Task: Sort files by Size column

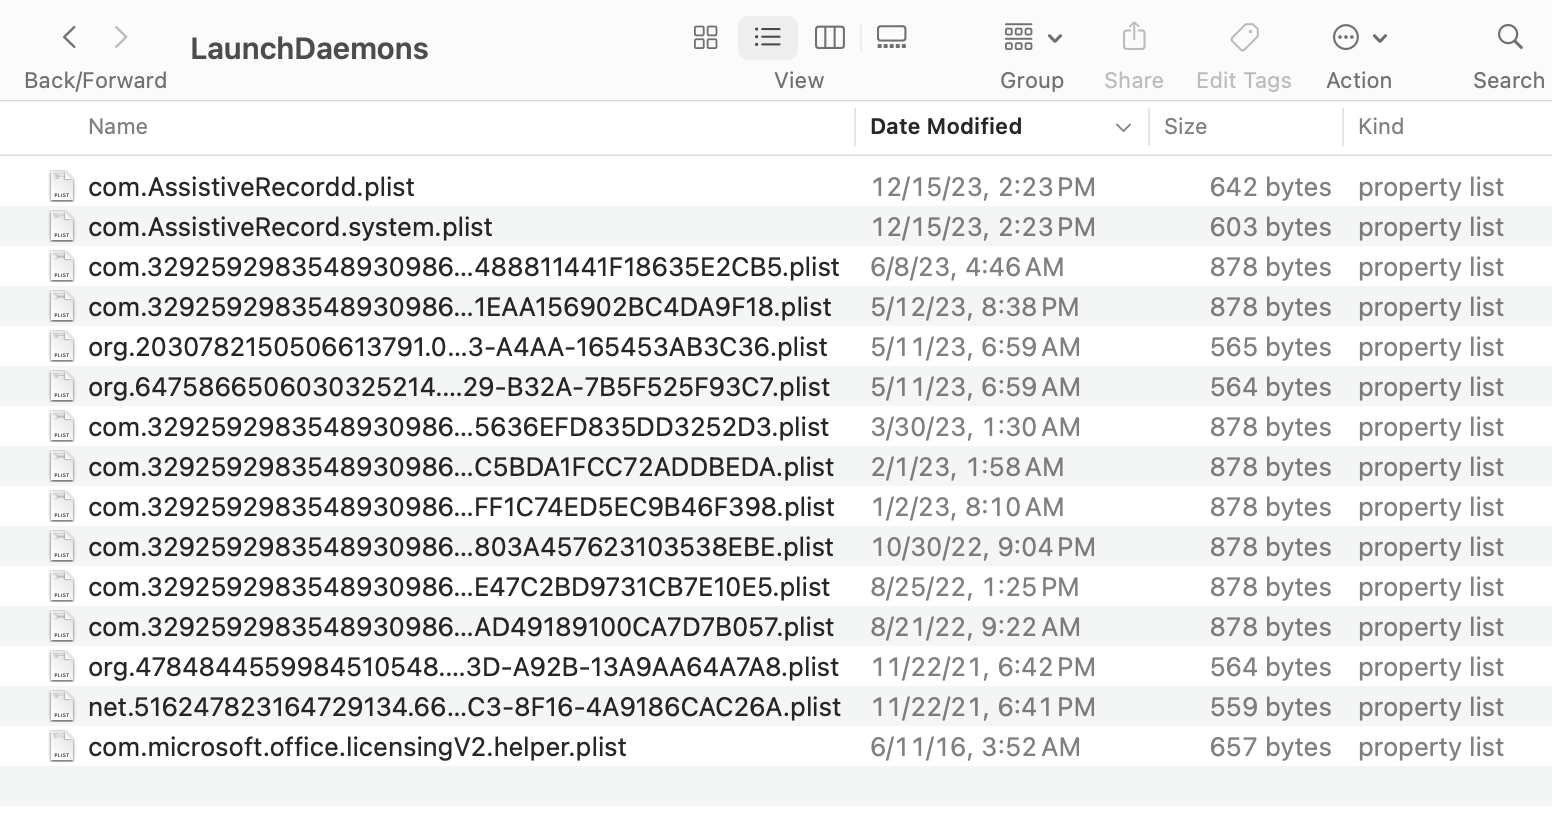Action: coord(1185,127)
